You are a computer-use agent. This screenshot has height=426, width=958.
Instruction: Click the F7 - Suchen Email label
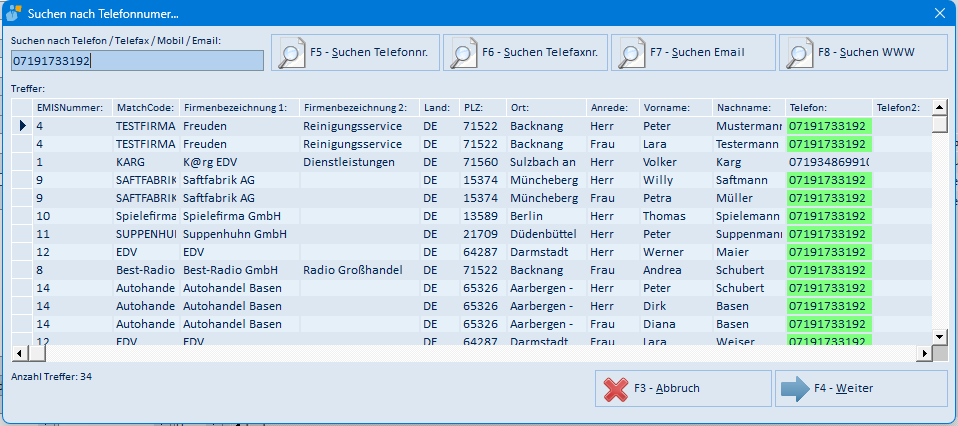pos(697,53)
